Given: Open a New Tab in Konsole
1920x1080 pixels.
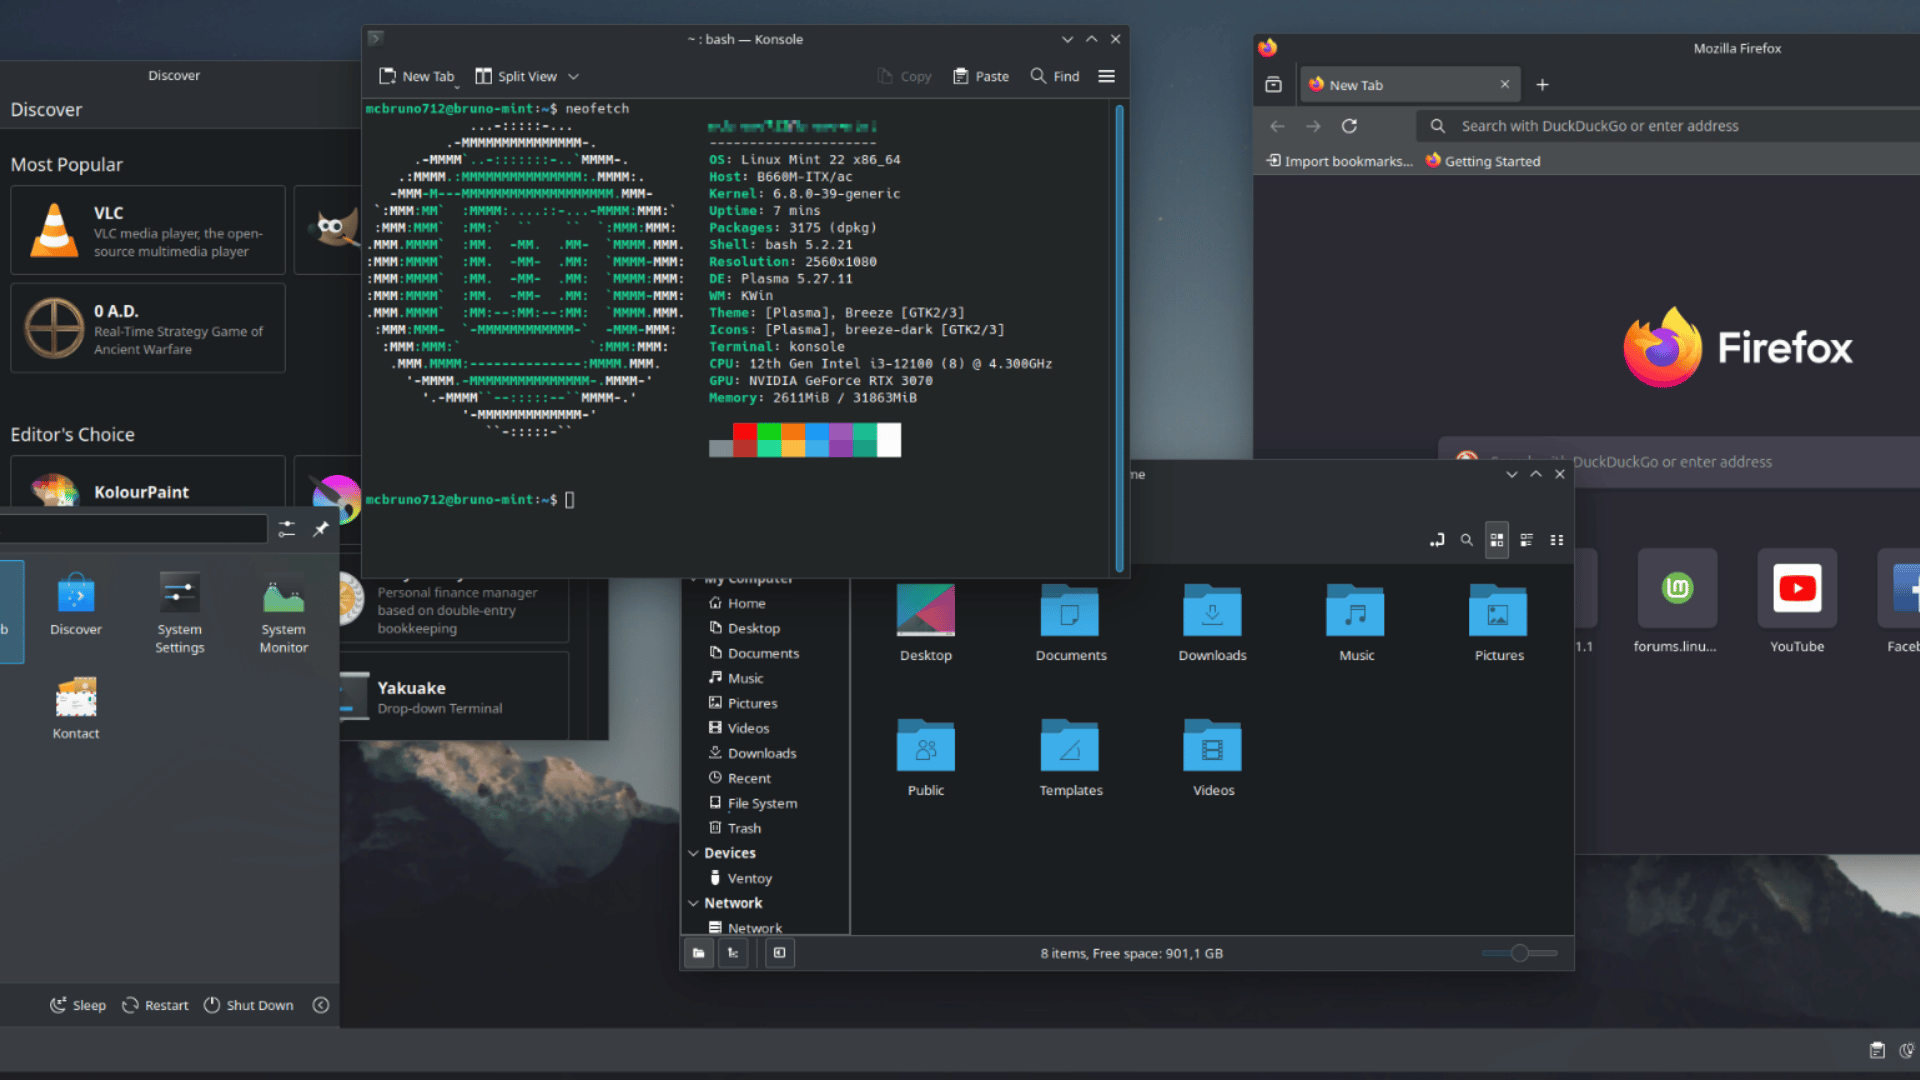Looking at the screenshot, I should point(416,76).
